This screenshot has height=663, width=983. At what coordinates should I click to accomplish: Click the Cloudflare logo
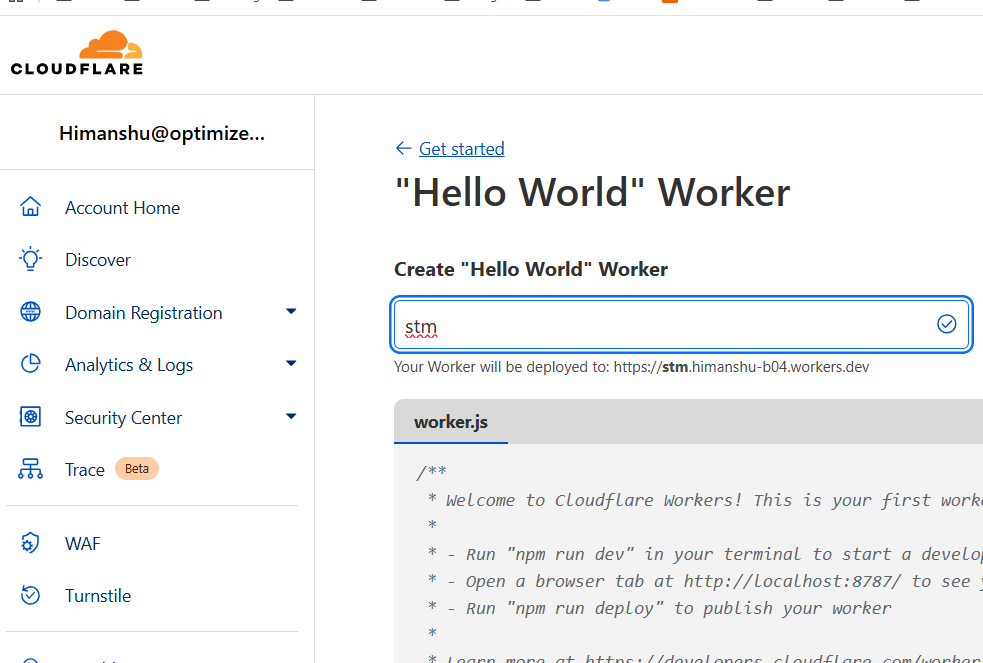[76, 53]
